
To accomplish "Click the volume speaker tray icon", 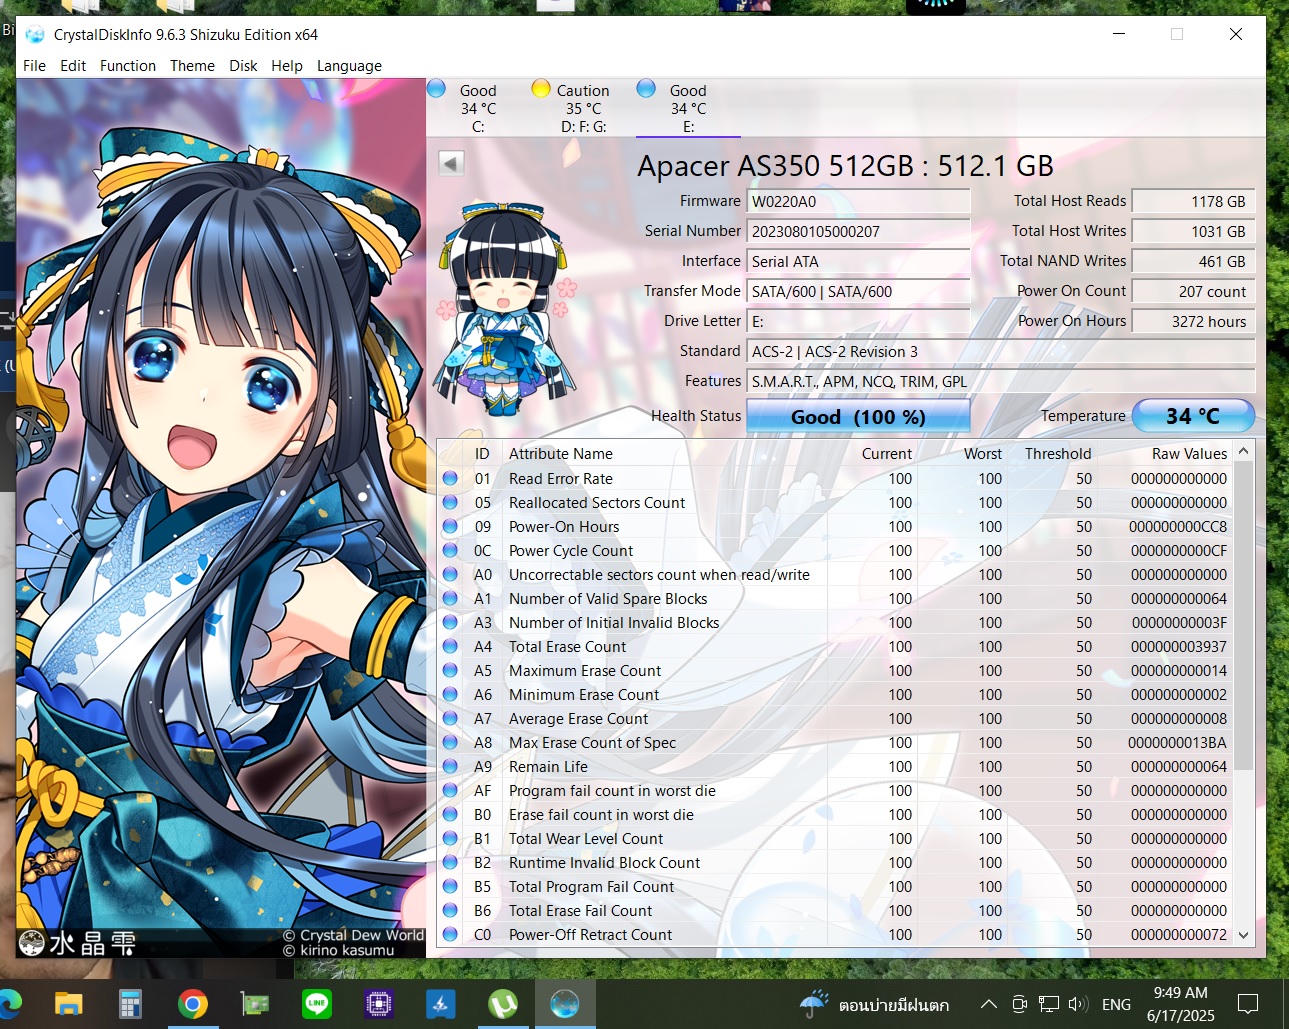I will pyautogui.click(x=1078, y=1004).
